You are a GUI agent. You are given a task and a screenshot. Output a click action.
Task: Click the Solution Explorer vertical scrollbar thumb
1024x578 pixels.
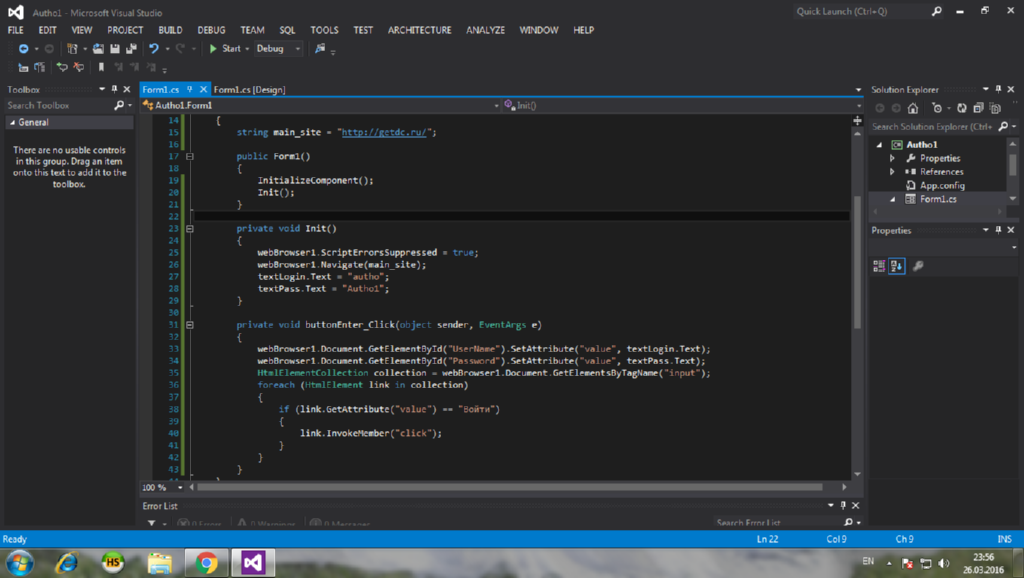tap(1013, 163)
